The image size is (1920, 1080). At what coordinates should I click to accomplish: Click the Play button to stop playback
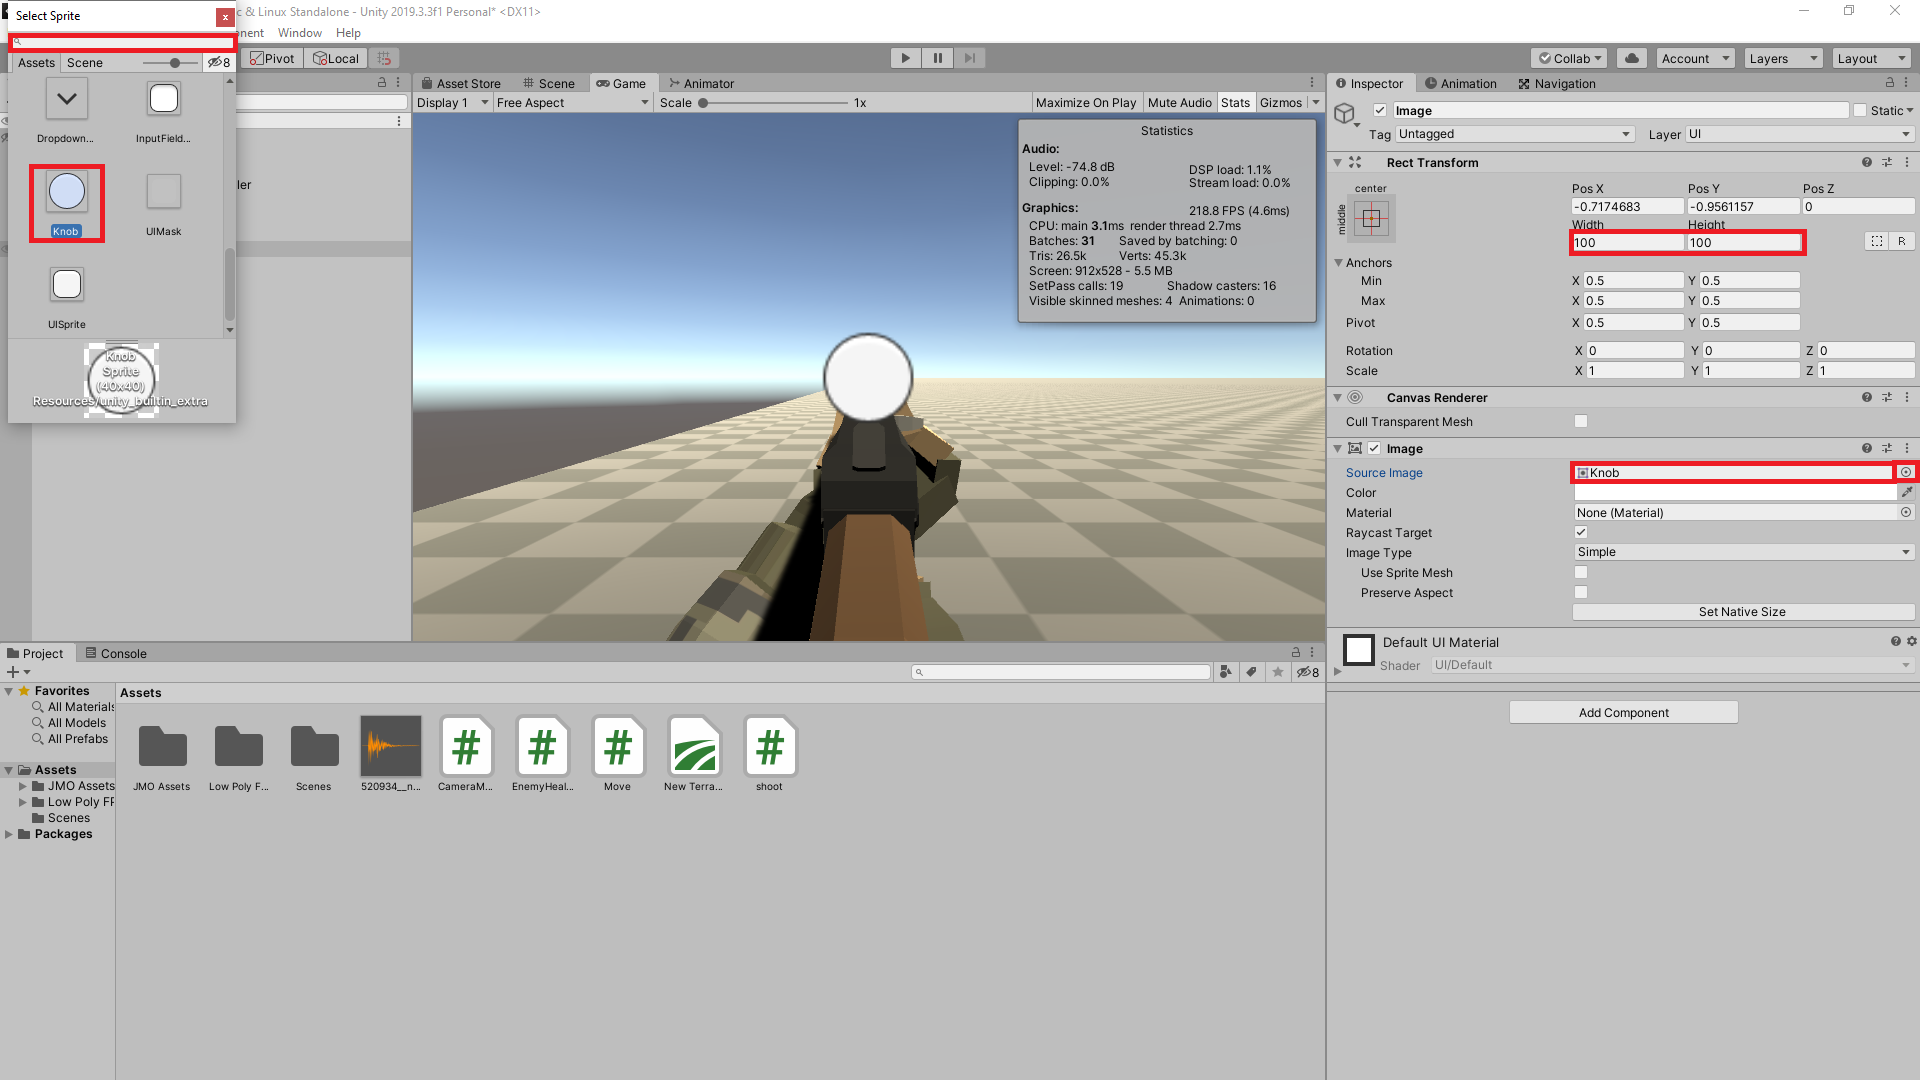click(904, 57)
